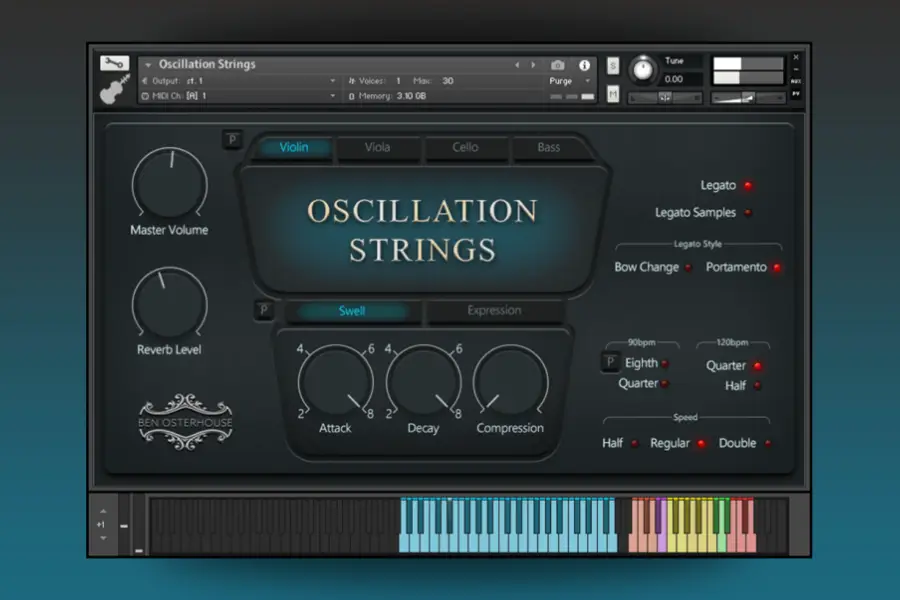Switch to the Bass tab
This screenshot has width=900, height=600.
[549, 148]
